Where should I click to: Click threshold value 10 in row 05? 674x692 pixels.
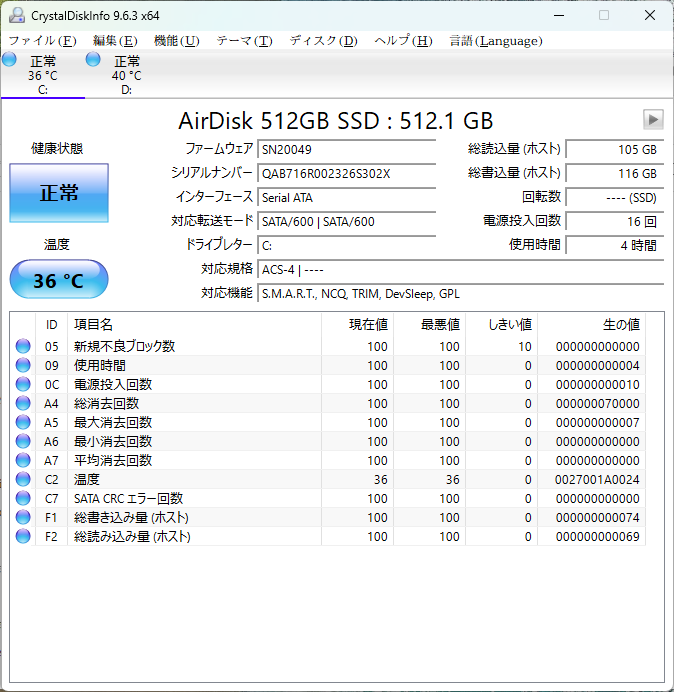coord(525,347)
